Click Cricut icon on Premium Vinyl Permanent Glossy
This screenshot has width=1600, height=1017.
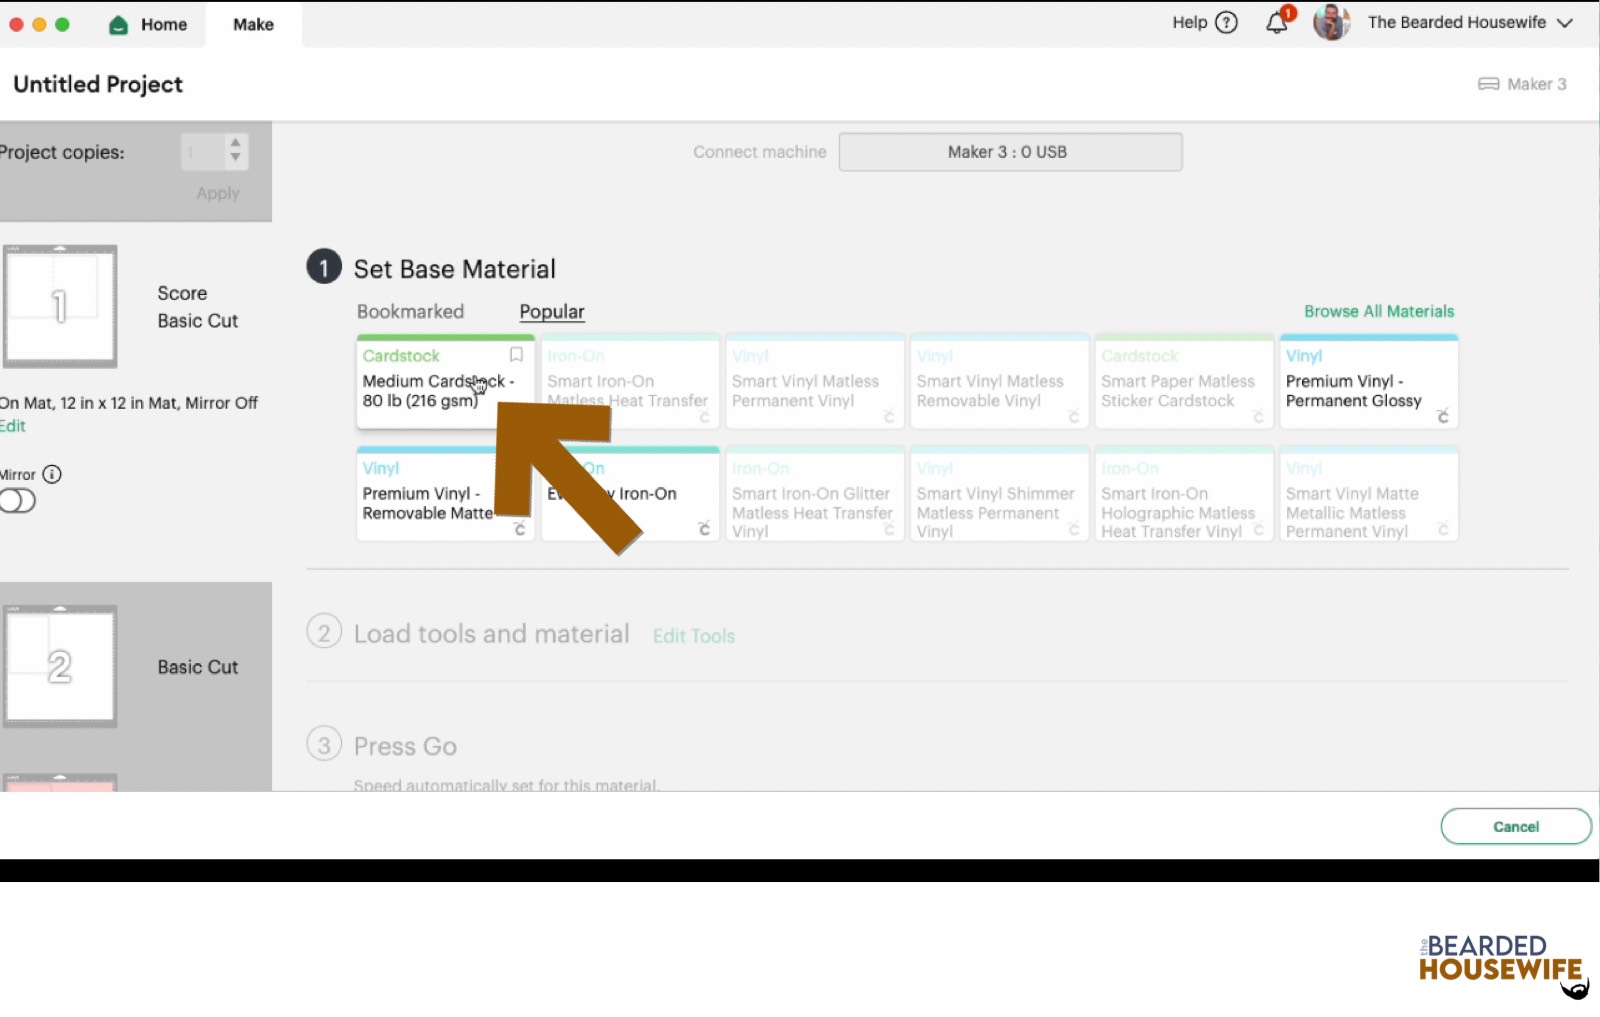[1442, 416]
